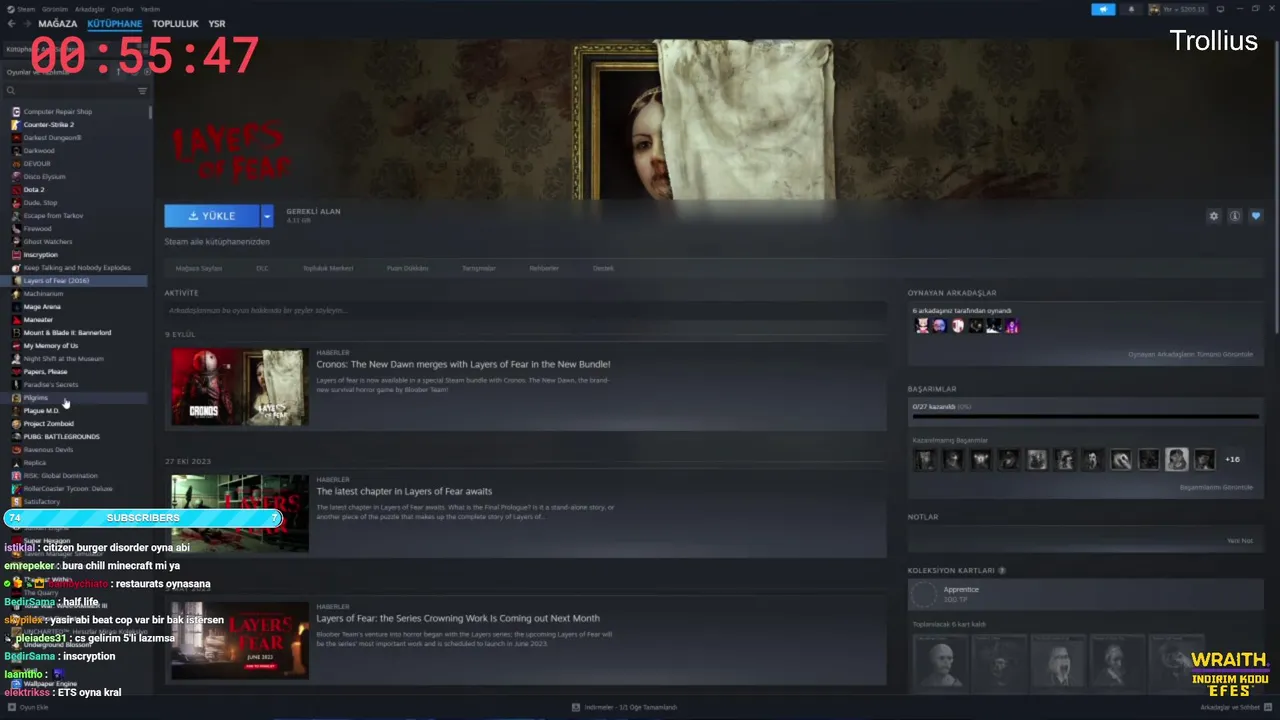
Task: Click the Plague M.D. game icon
Action: (x=15, y=411)
